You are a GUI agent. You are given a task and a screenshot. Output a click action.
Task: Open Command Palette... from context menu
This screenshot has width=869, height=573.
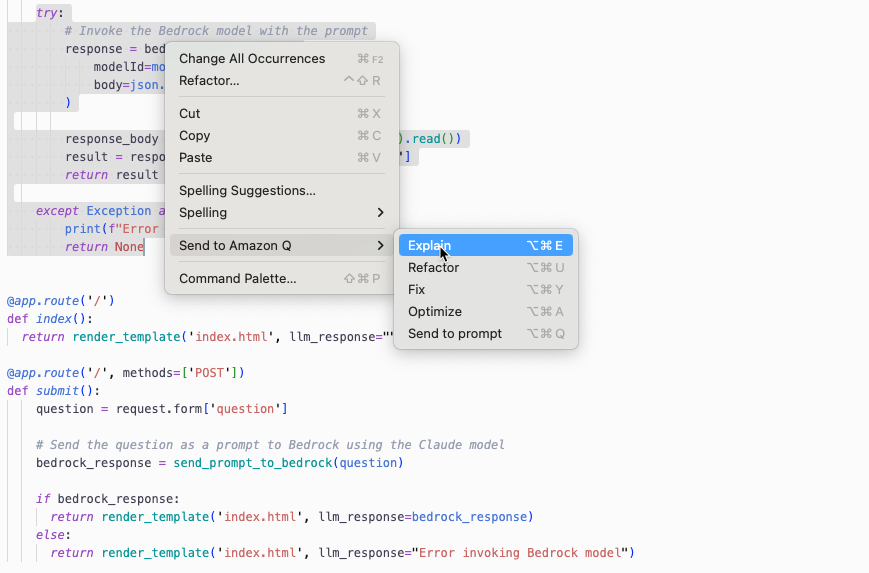(x=238, y=279)
